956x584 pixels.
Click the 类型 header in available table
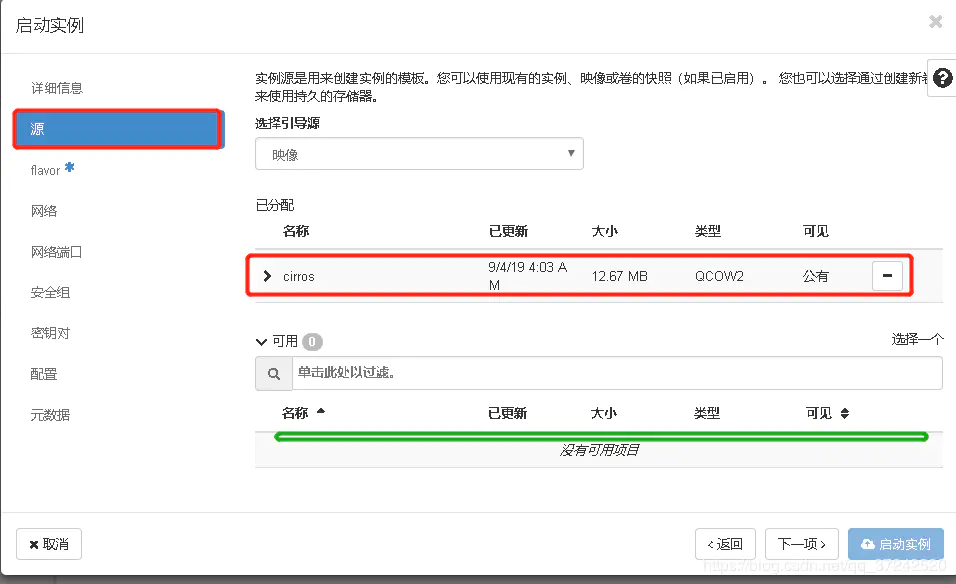(707, 413)
